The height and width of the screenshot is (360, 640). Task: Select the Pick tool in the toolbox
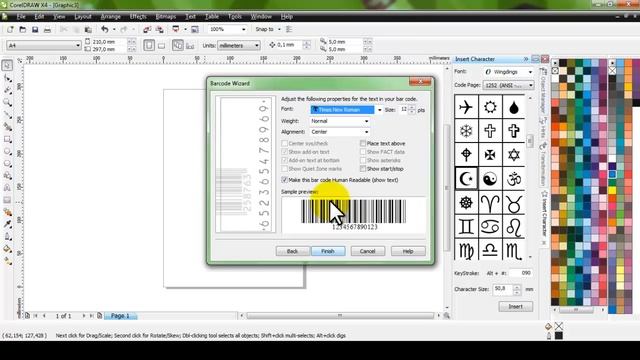point(7,65)
